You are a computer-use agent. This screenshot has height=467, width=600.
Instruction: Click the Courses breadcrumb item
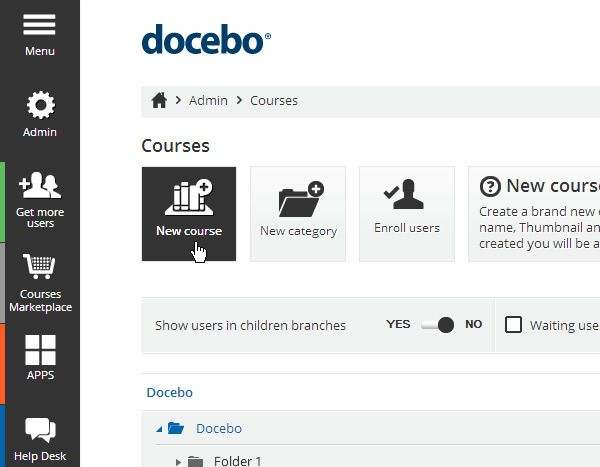pyautogui.click(x=274, y=101)
